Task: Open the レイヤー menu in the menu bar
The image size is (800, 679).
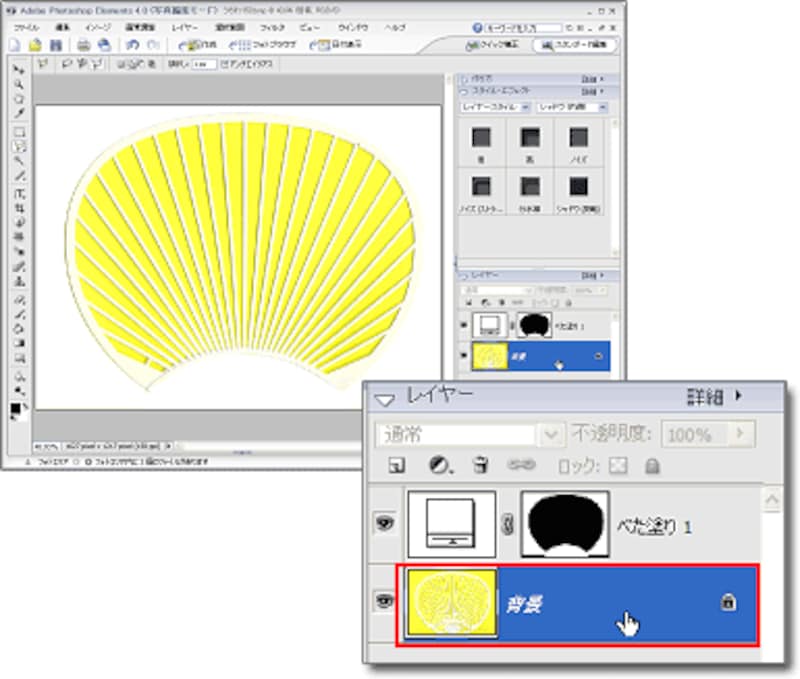Action: coord(185,28)
